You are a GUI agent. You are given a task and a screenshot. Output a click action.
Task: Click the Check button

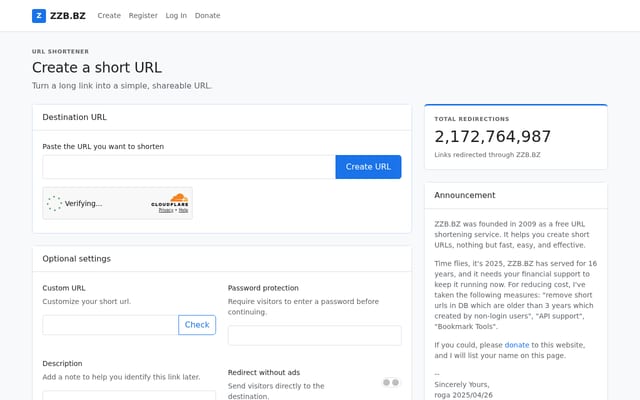click(197, 325)
